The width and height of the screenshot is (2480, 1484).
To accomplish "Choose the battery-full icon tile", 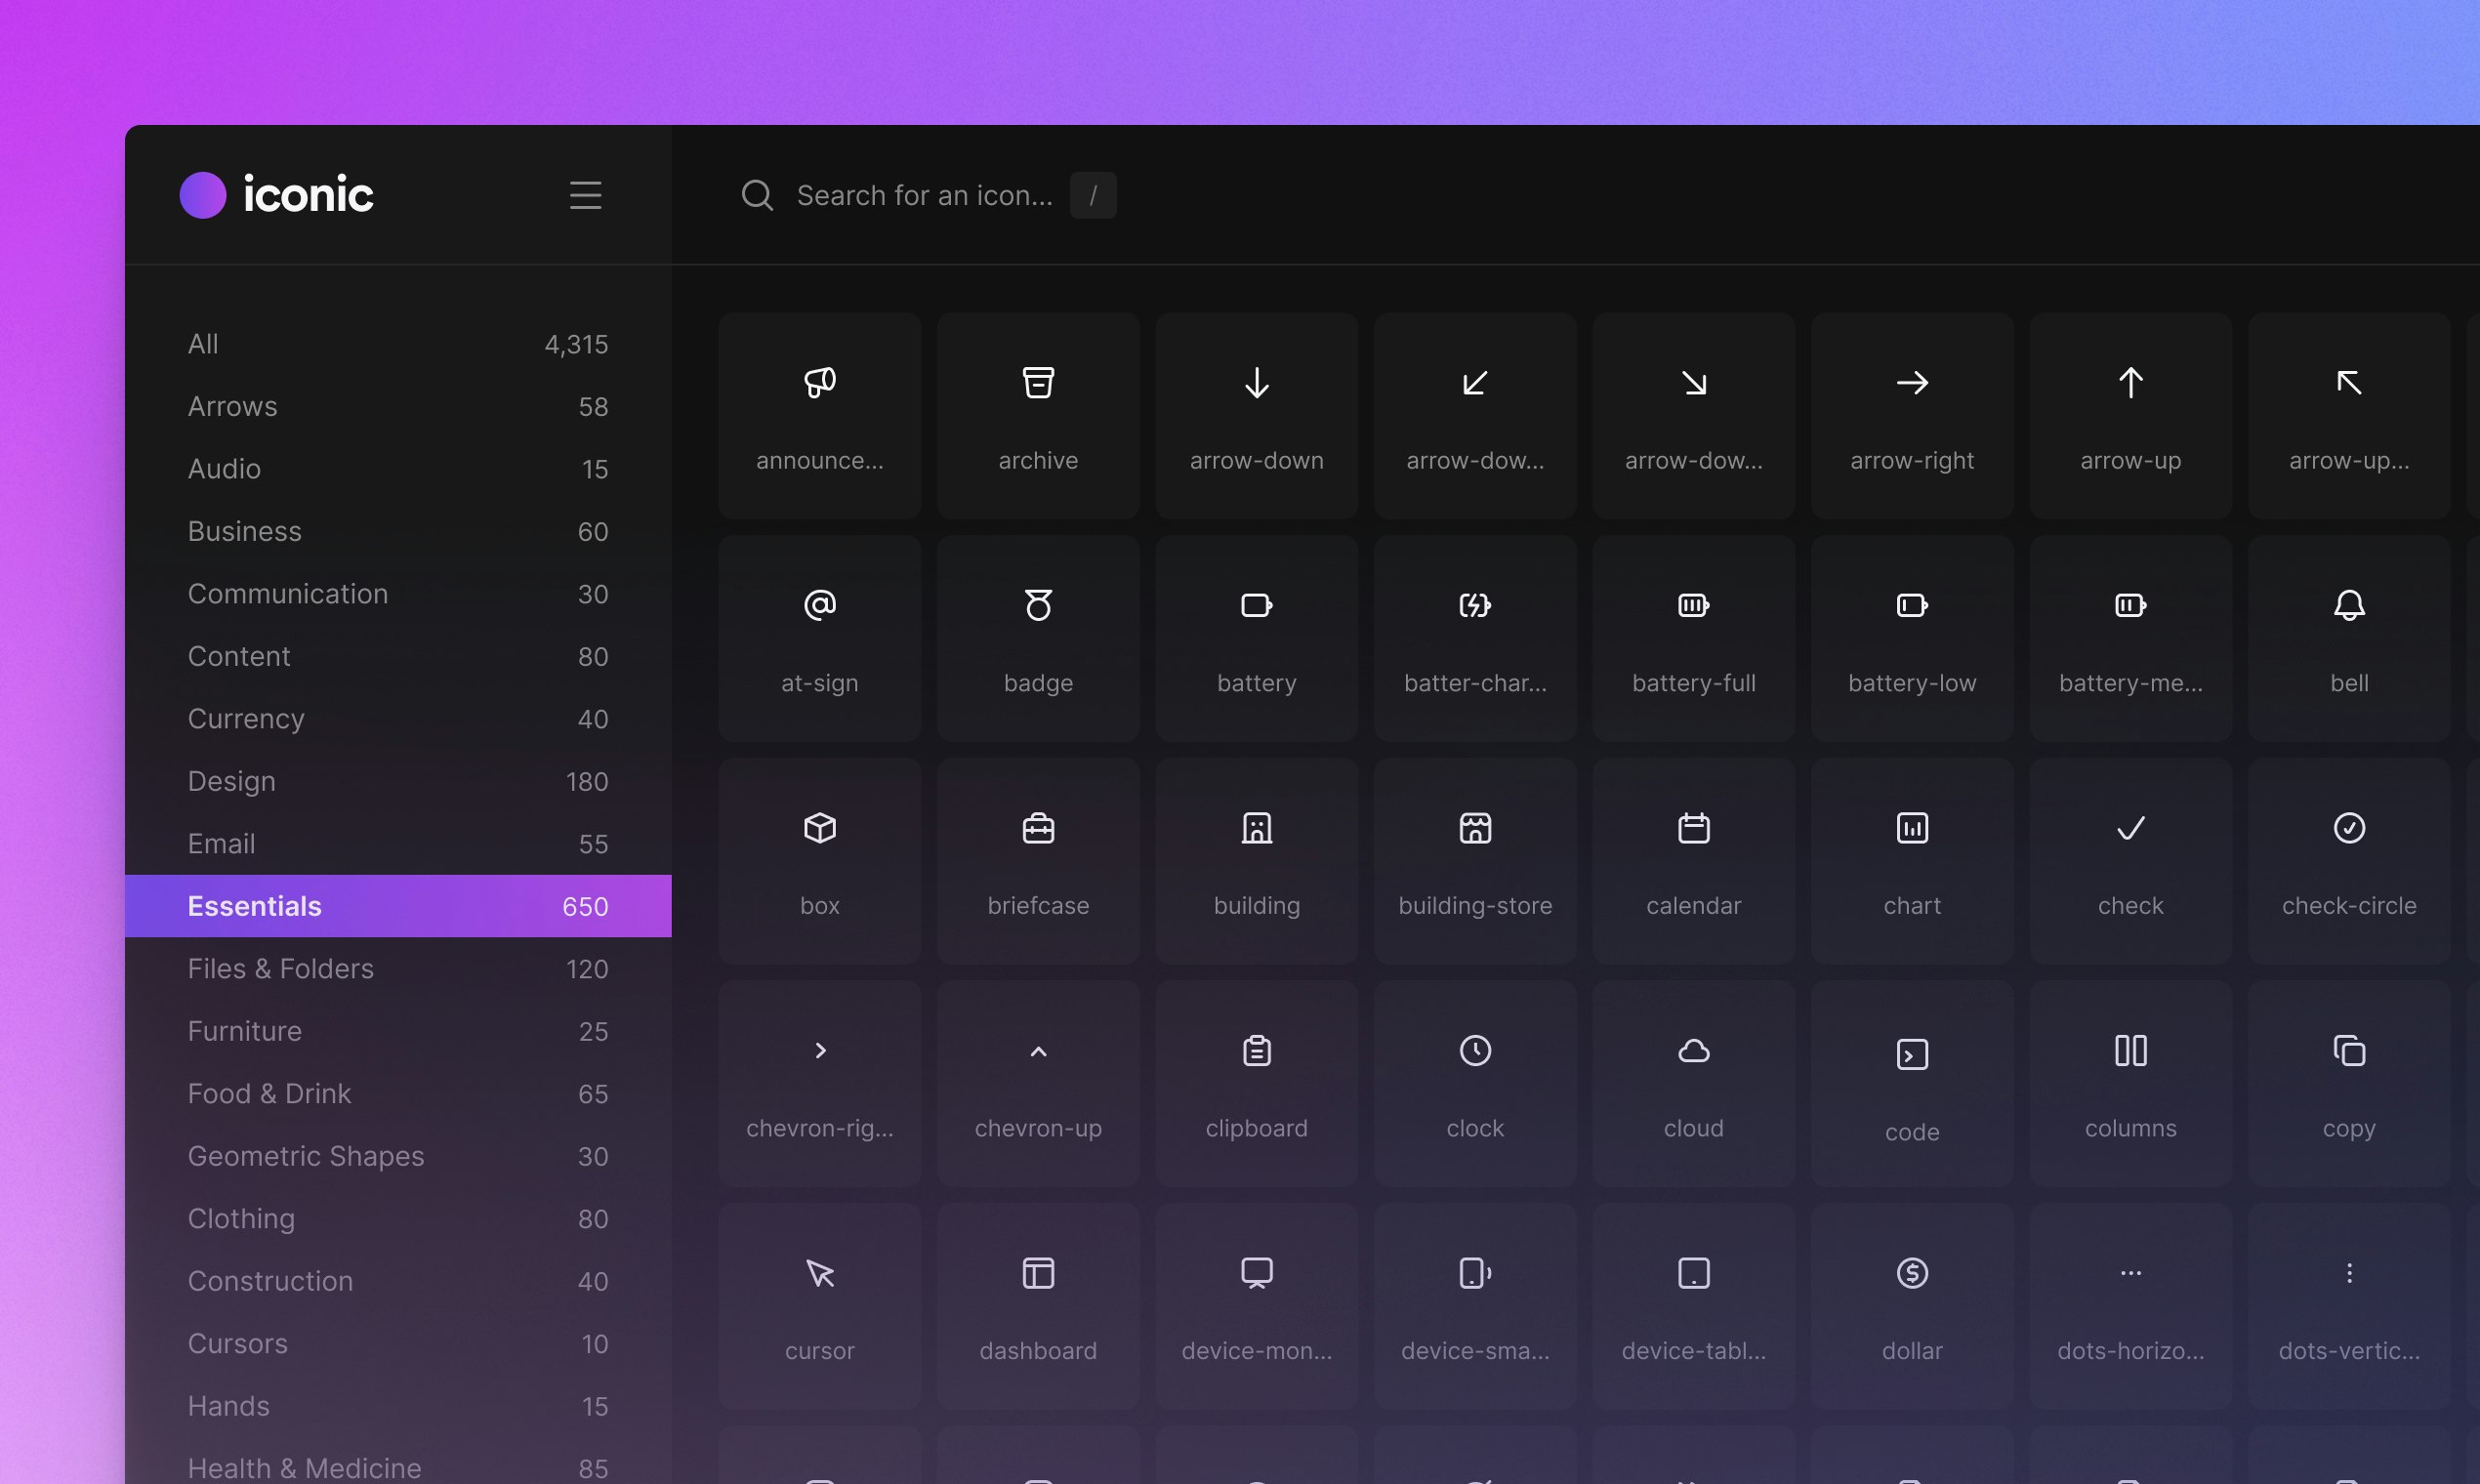I will (1693, 638).
